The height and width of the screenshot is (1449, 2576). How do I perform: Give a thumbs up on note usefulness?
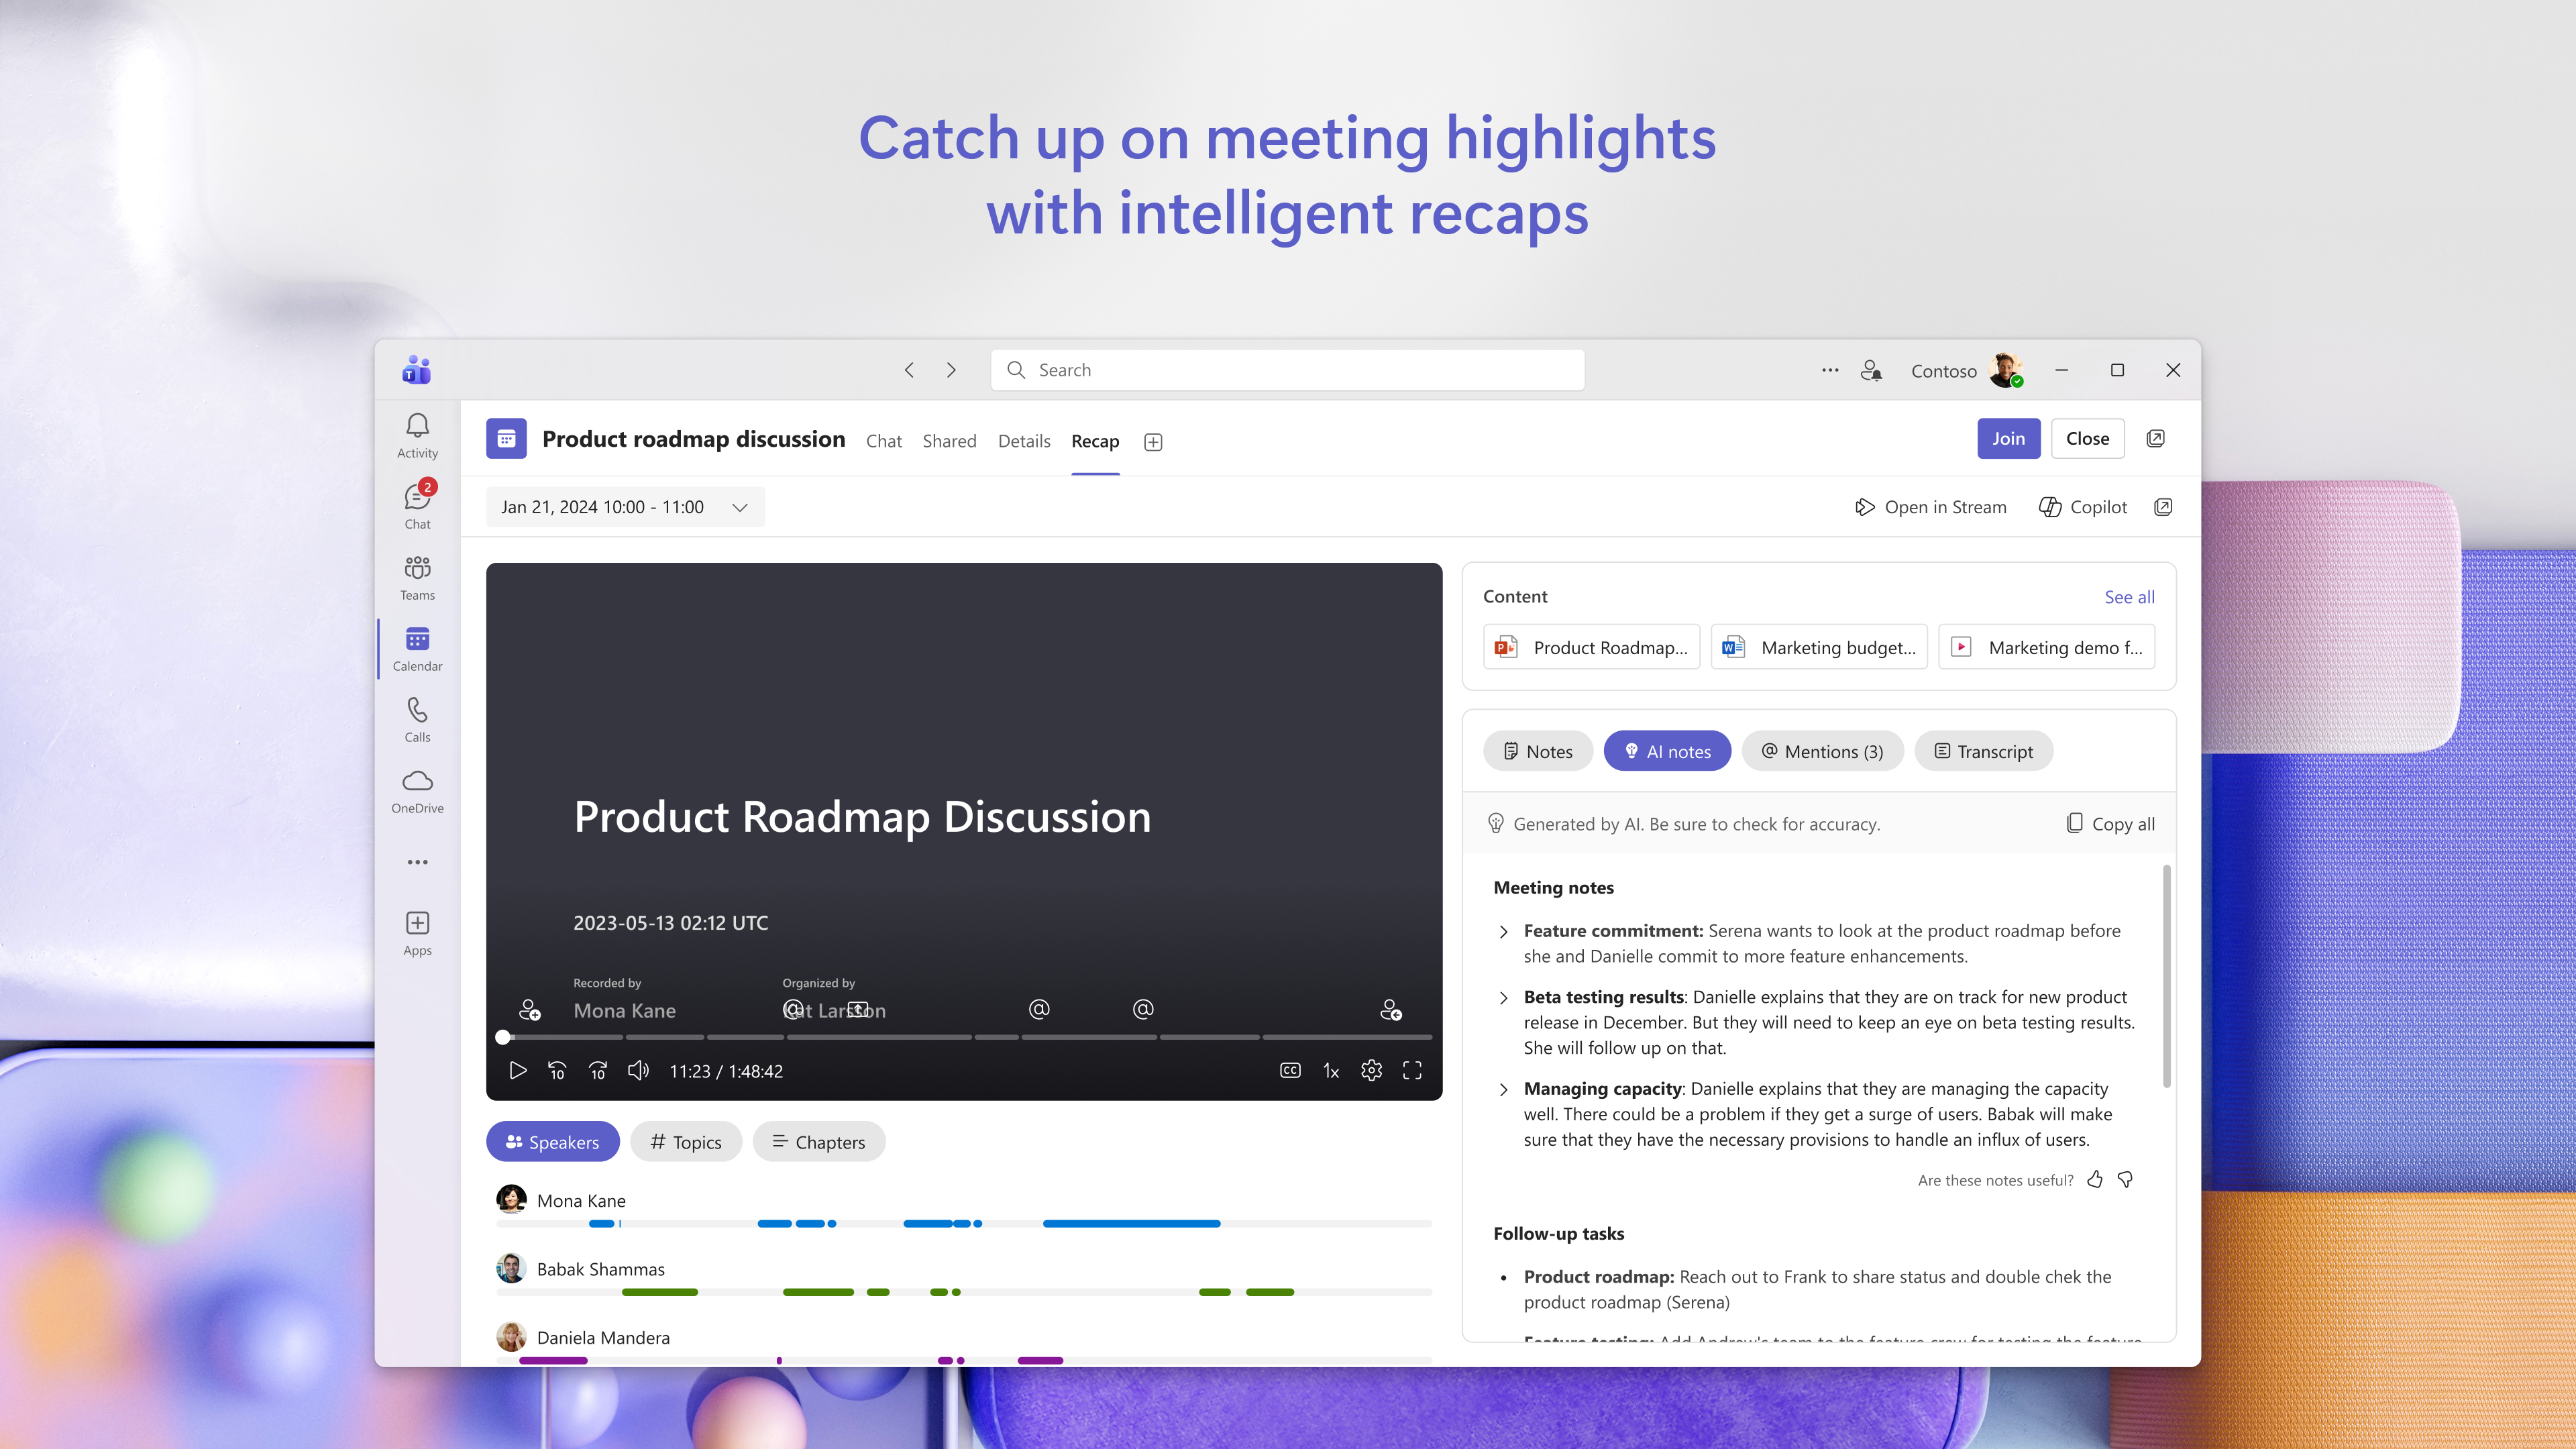pos(2096,1180)
